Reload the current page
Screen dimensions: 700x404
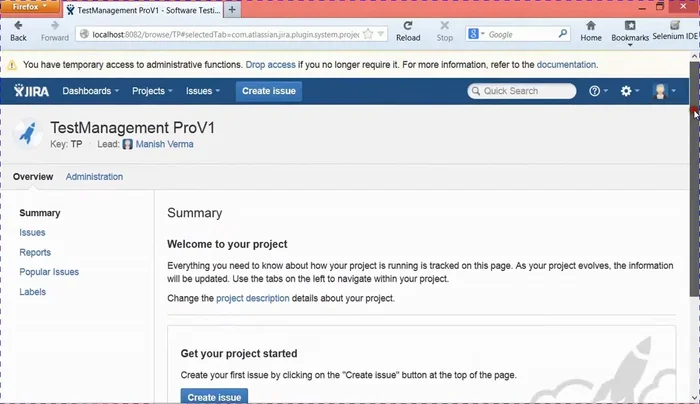click(x=408, y=31)
